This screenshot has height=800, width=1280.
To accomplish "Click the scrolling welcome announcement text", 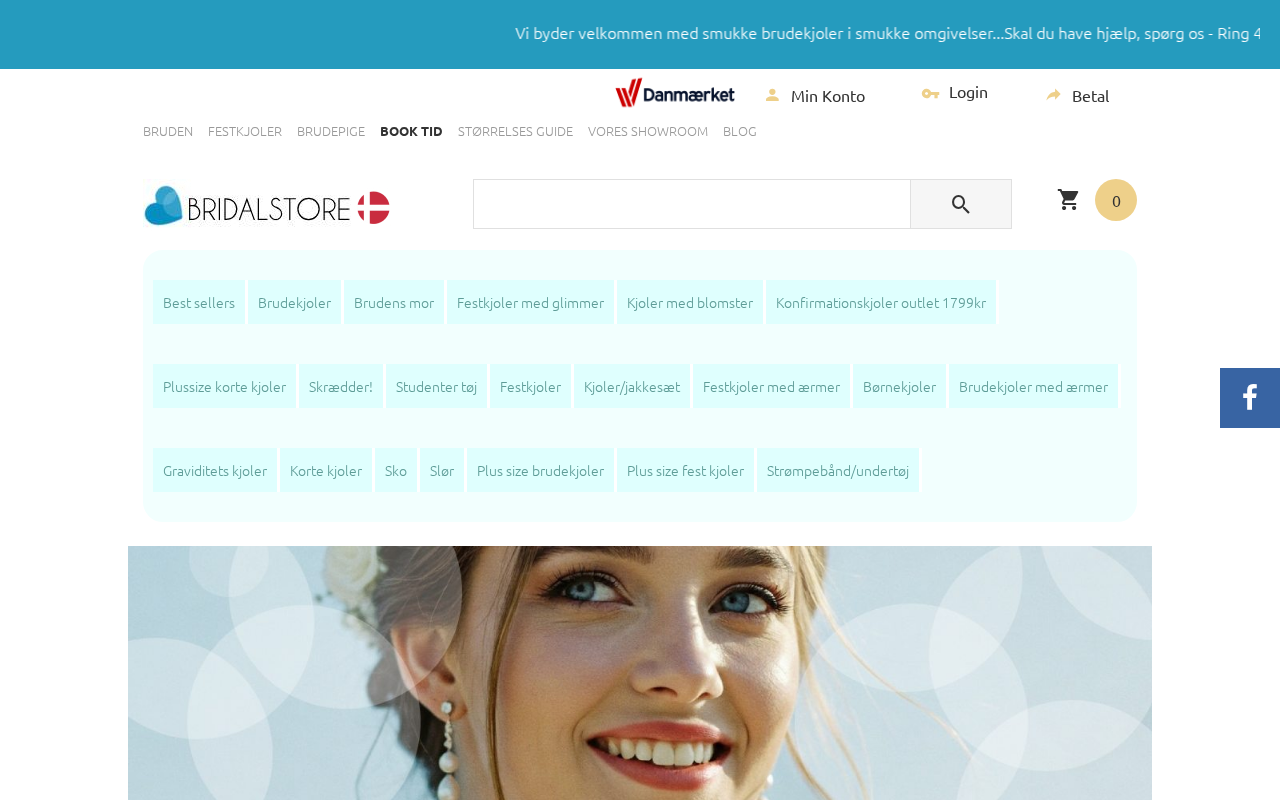I will (x=888, y=33).
